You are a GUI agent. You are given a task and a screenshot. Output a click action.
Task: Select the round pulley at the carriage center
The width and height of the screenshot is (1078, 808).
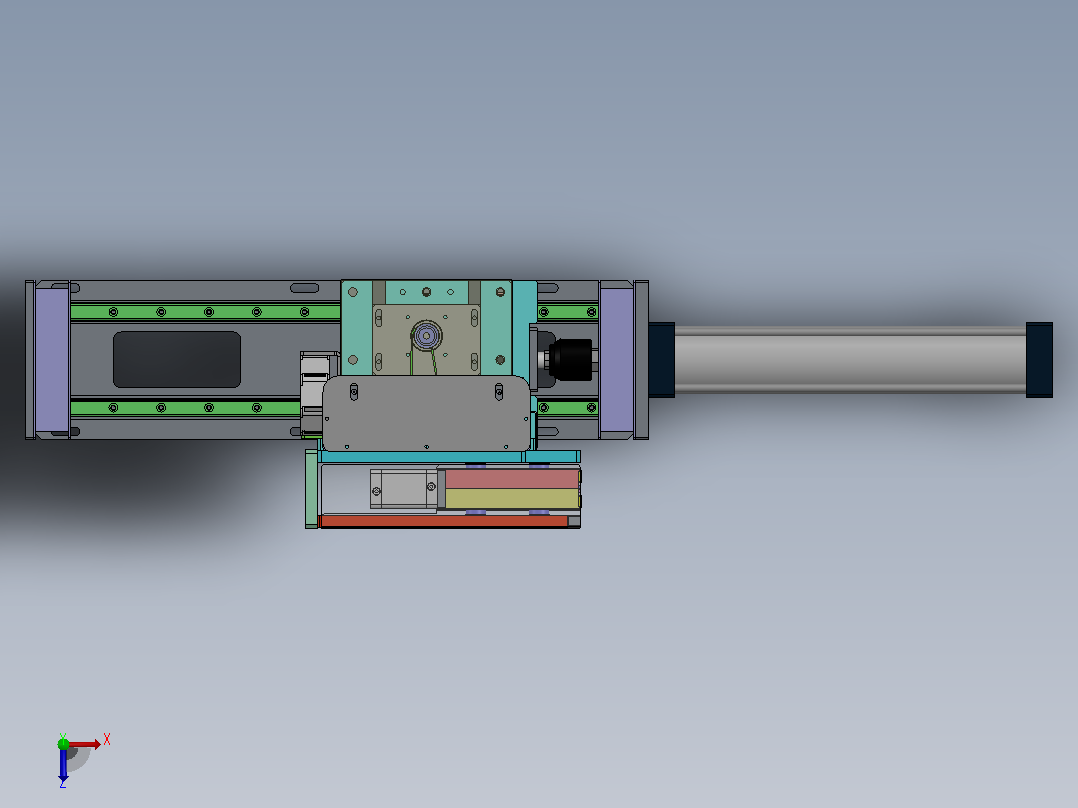[426, 336]
